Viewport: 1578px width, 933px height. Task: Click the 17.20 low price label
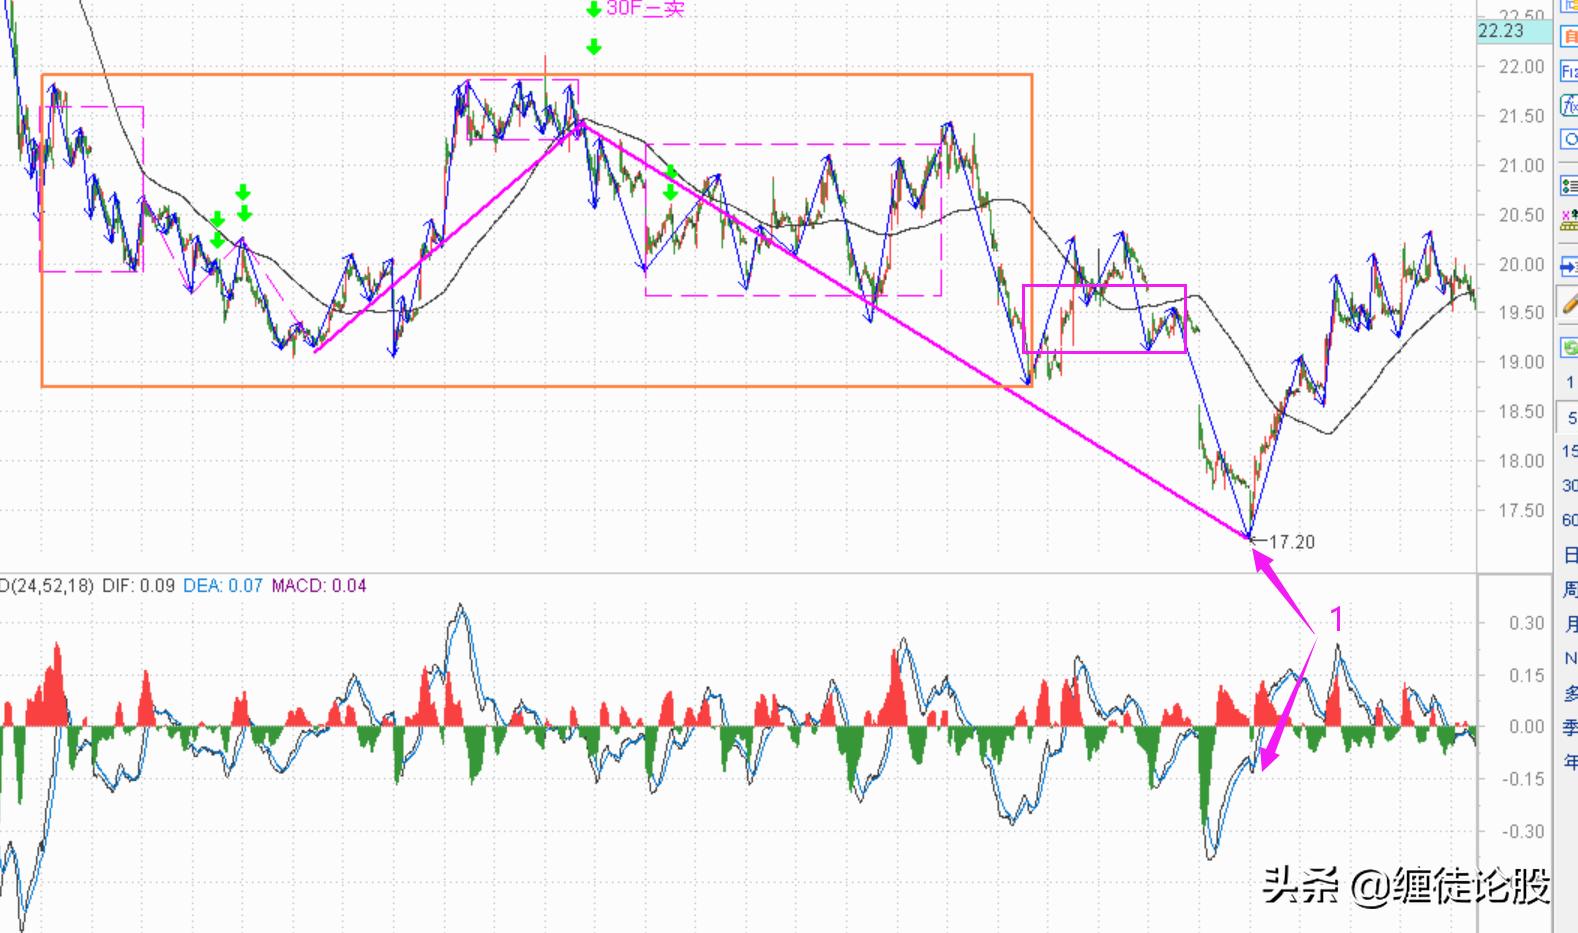(x=1292, y=542)
